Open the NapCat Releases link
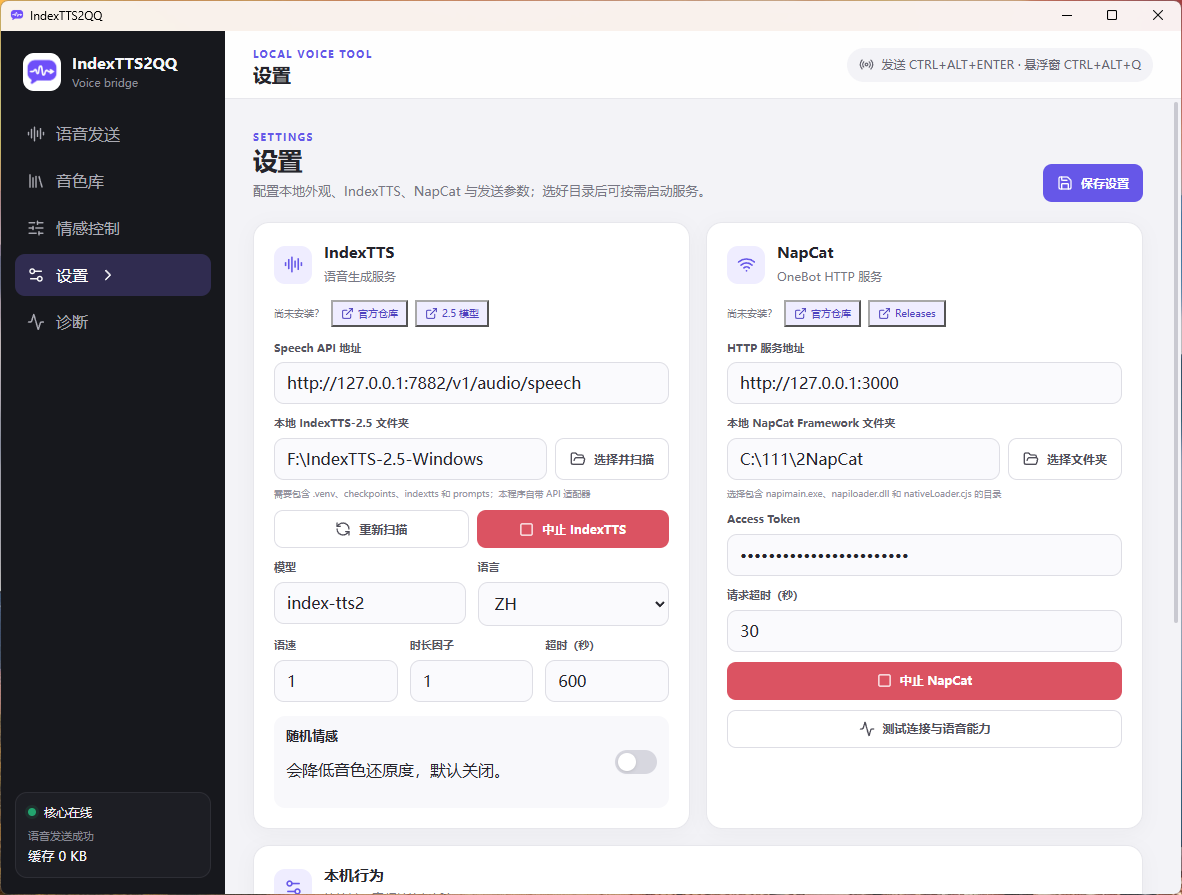1182x895 pixels. (907, 314)
